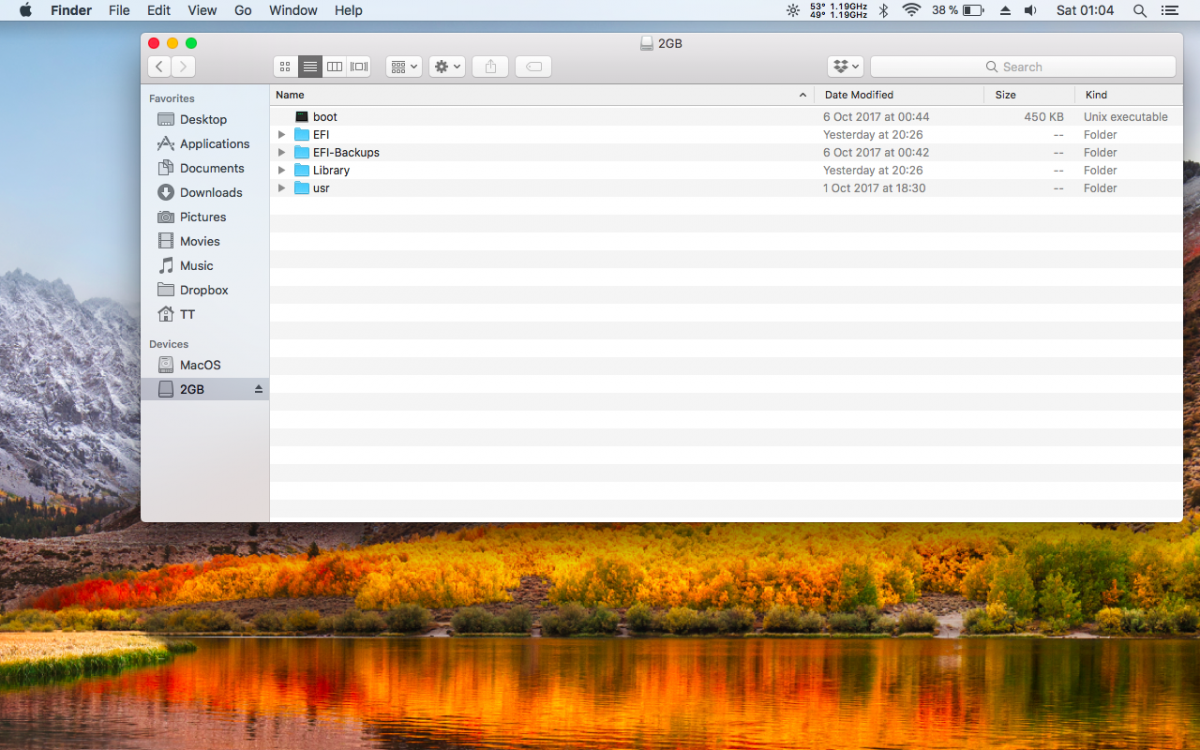The height and width of the screenshot is (750, 1200).
Task: Open the Go menu
Action: coord(243,11)
